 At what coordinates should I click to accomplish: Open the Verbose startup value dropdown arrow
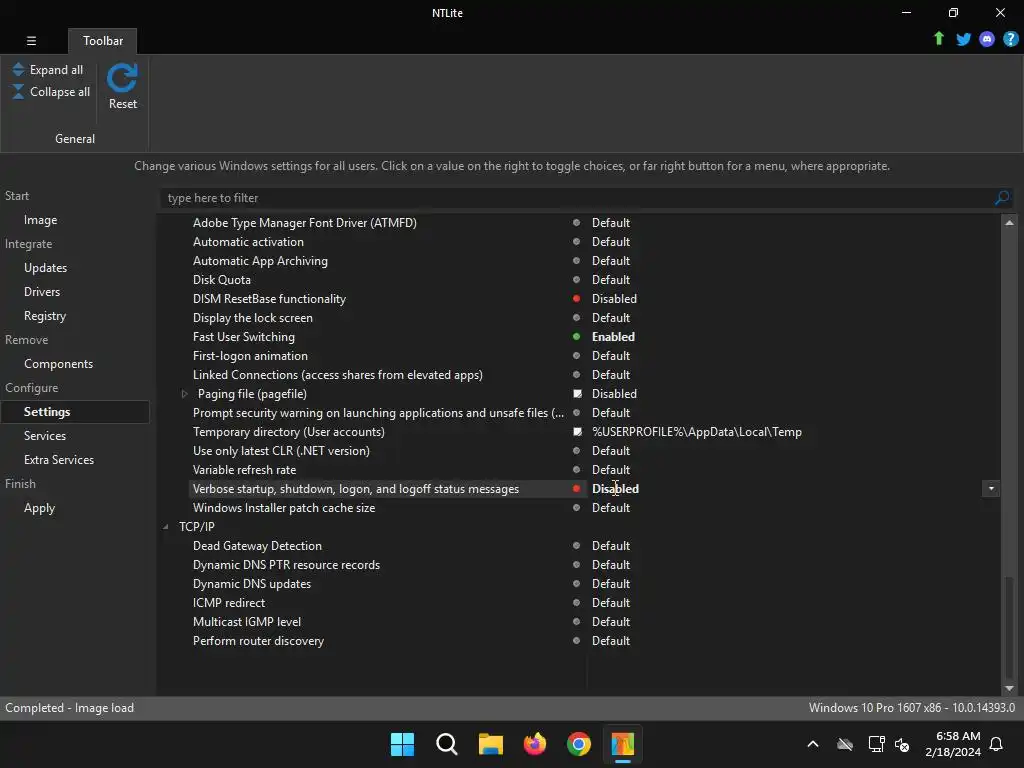[x=991, y=488]
